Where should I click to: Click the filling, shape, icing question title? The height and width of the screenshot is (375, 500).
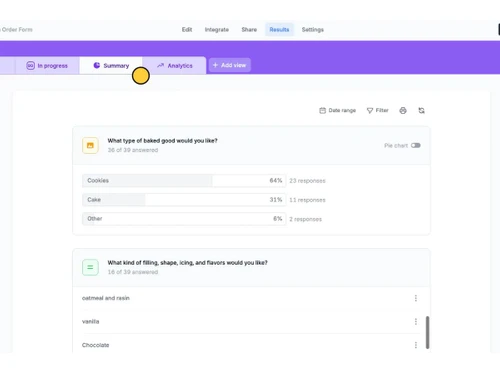point(187,263)
